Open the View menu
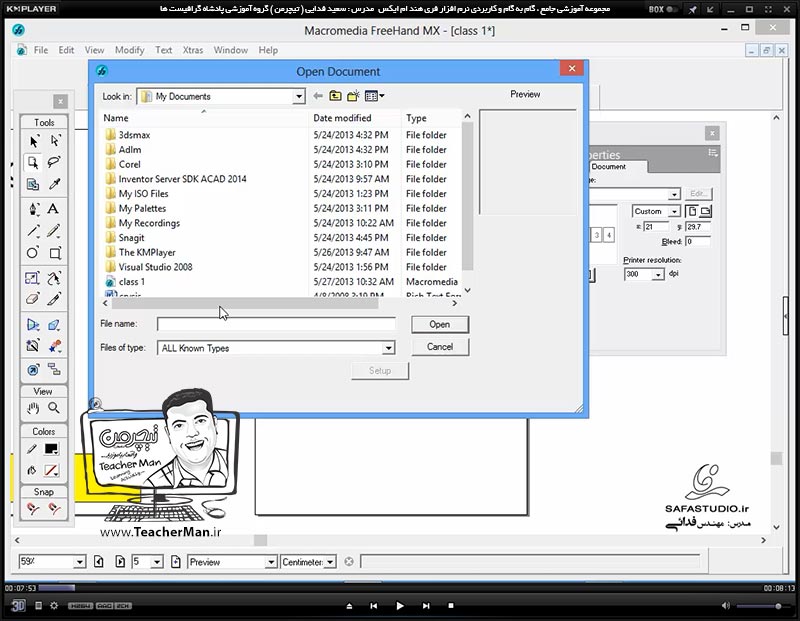 94,50
